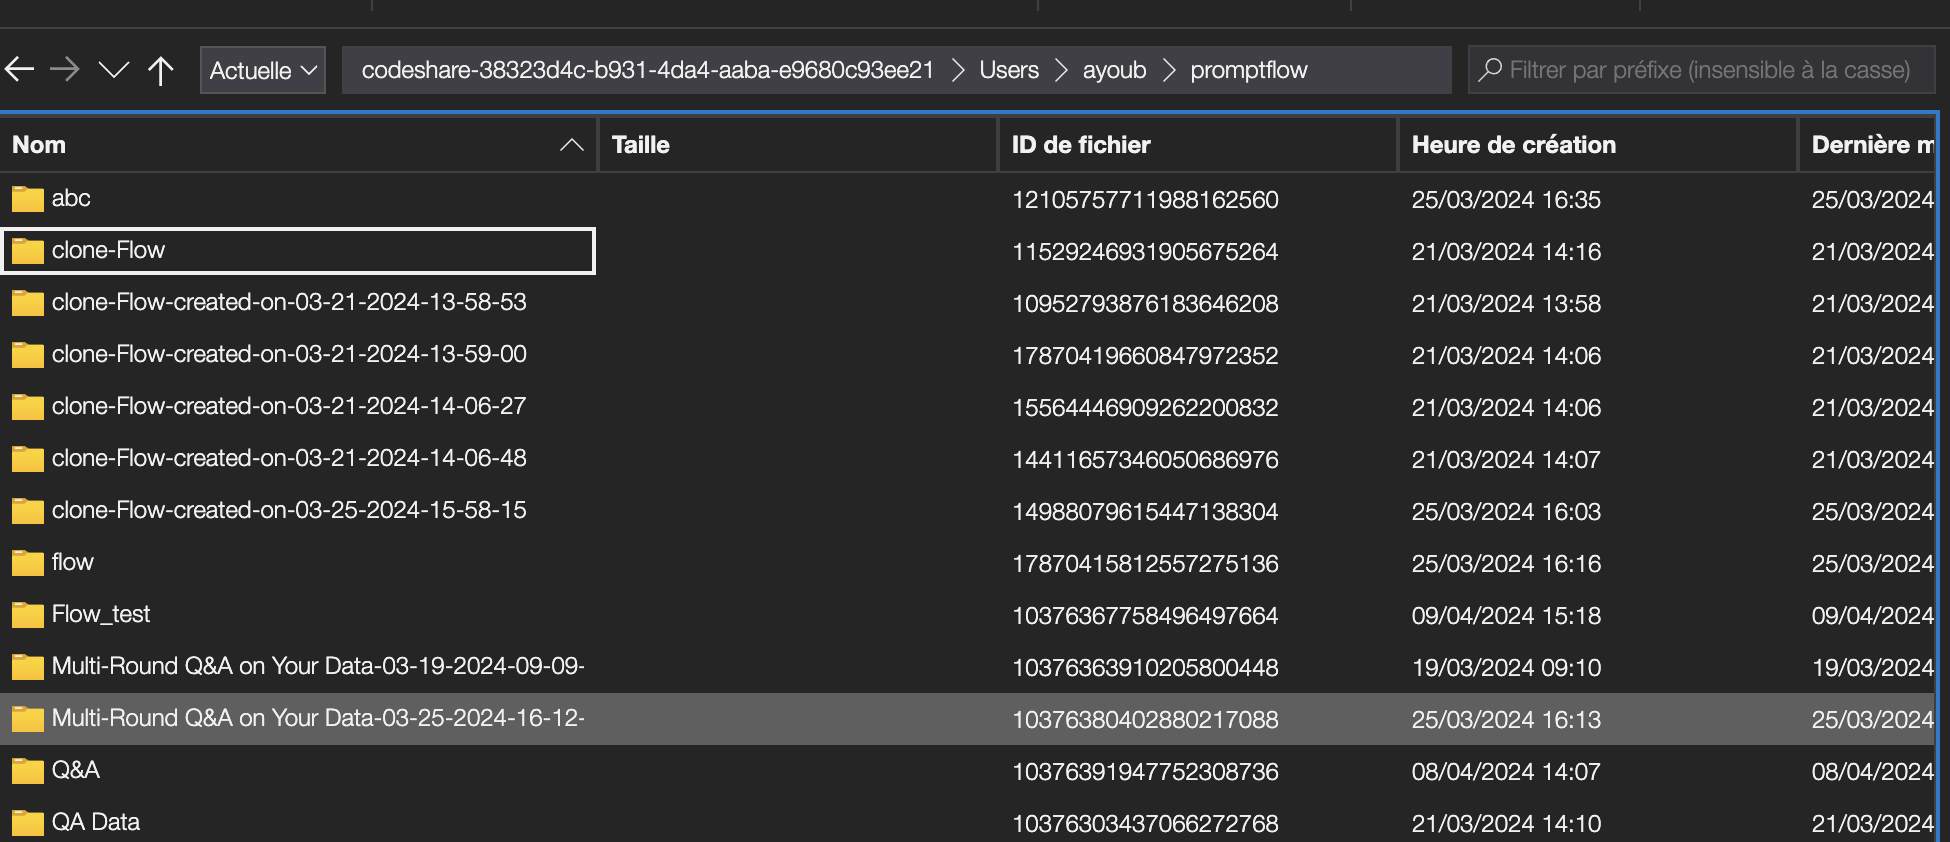The height and width of the screenshot is (842, 1950).
Task: Select the Q&A folder name
Action: [76, 770]
